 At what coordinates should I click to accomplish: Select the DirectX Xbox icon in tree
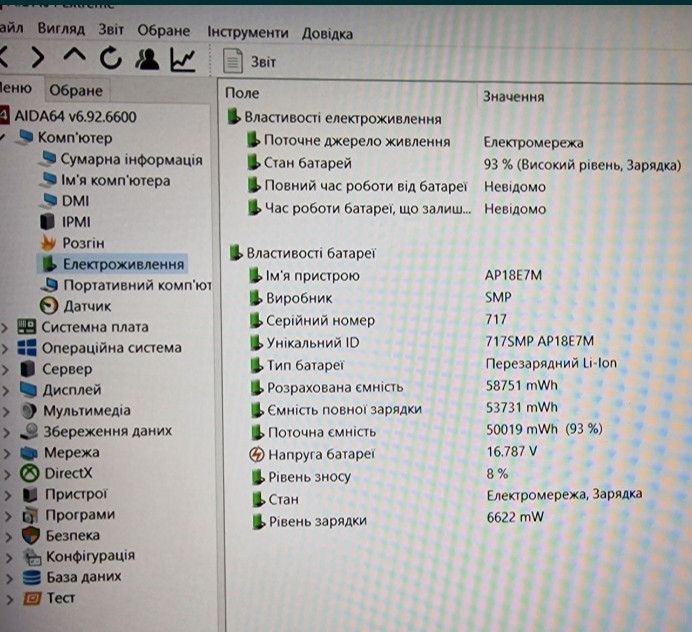click(x=29, y=473)
